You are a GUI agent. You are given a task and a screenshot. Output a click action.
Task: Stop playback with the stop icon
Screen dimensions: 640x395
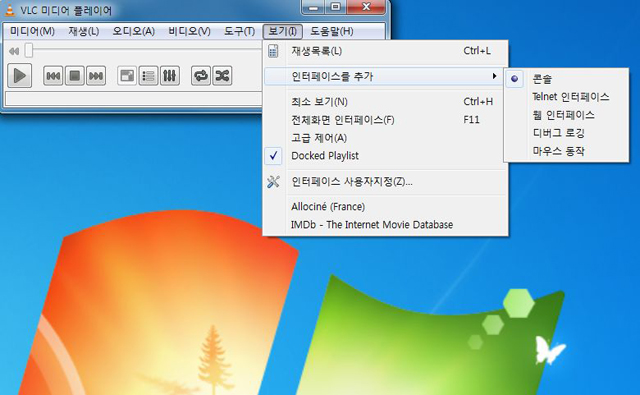[75, 76]
